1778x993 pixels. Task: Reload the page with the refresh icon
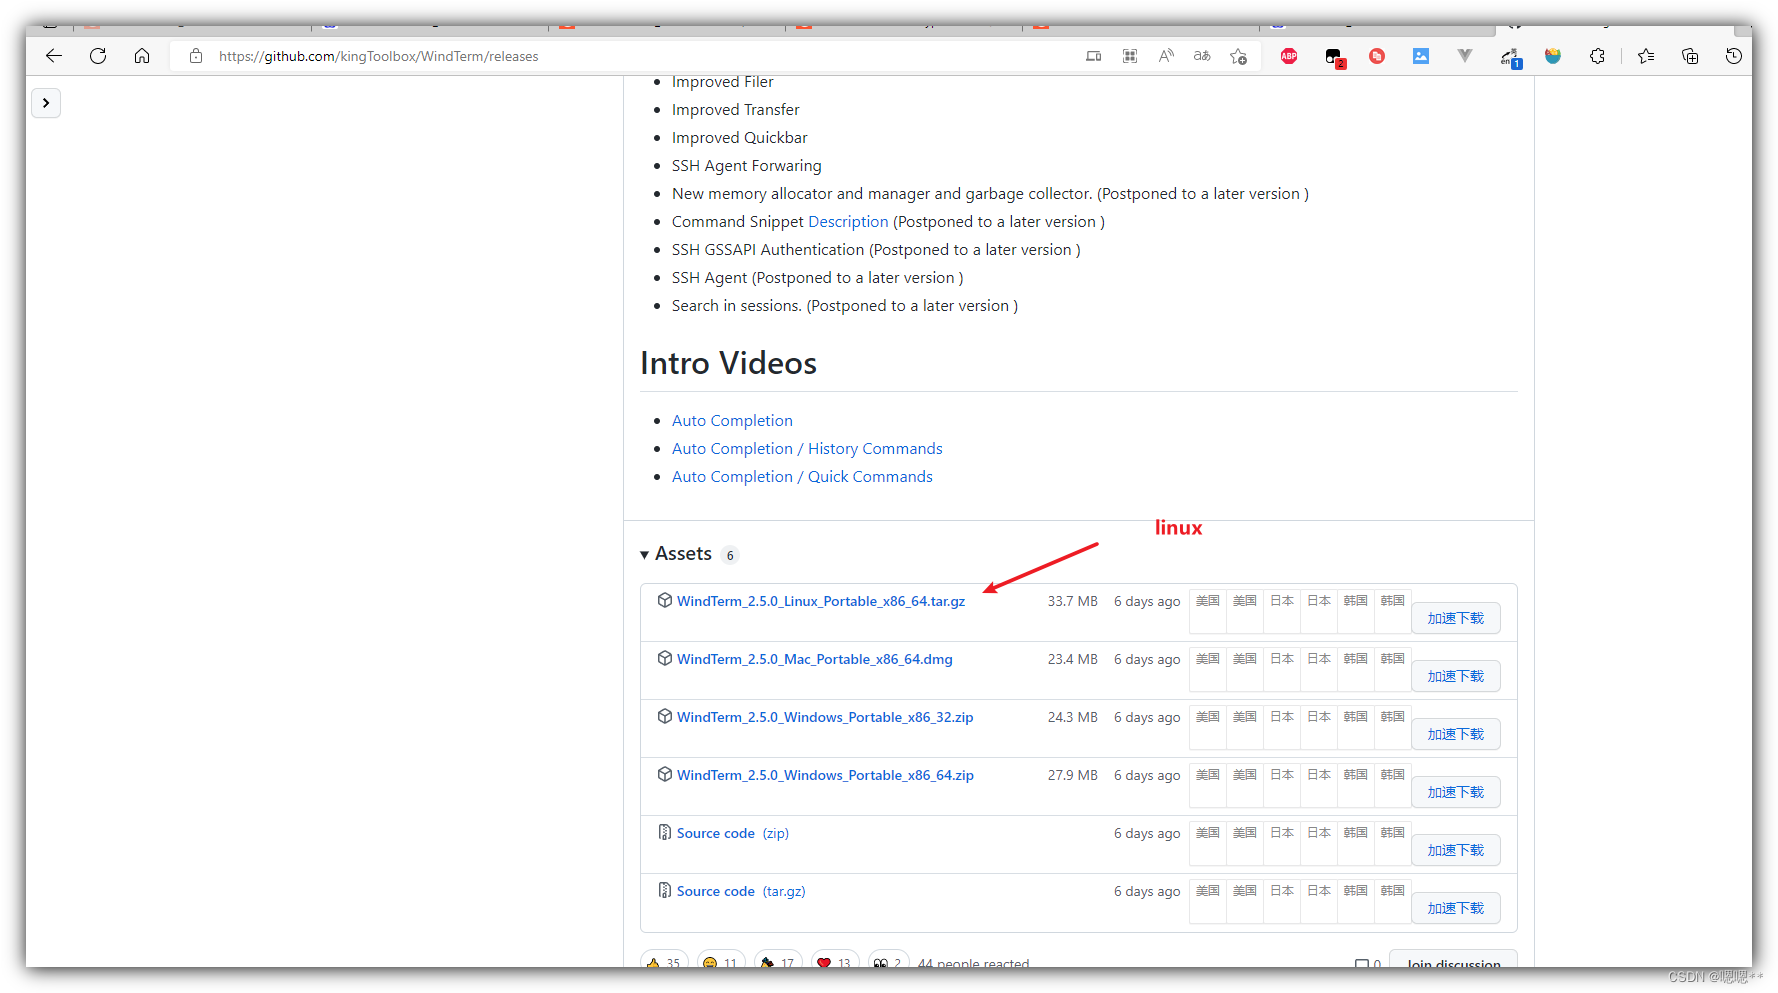click(x=98, y=56)
